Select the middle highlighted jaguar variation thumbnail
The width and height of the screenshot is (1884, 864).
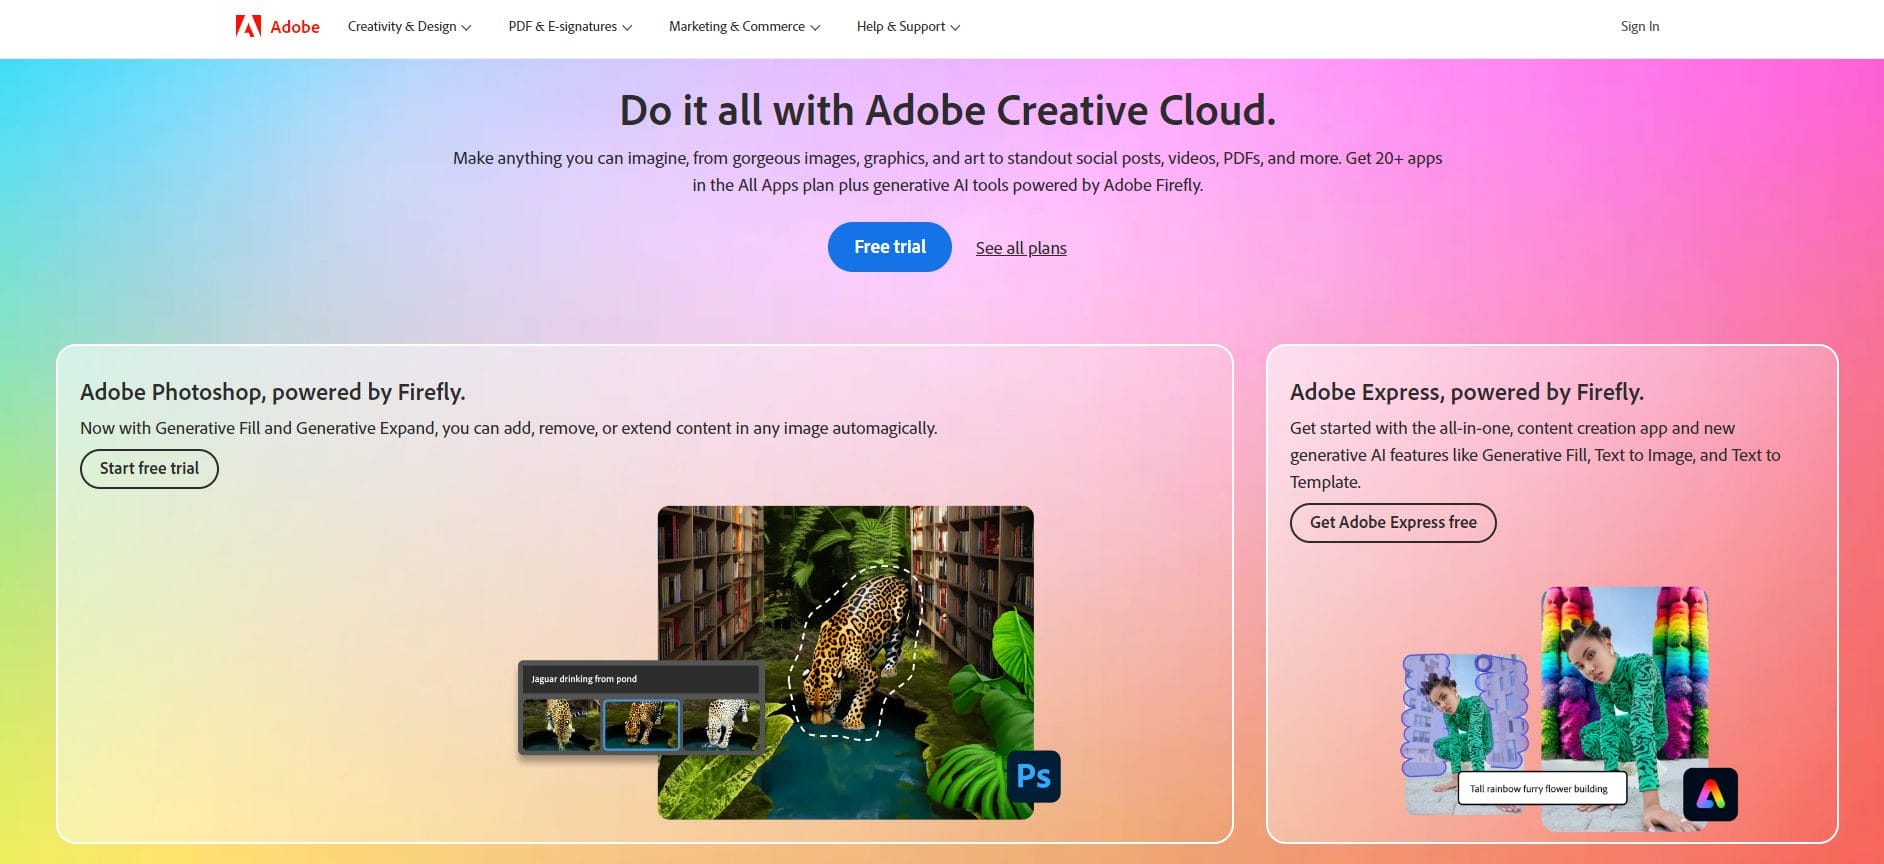(x=641, y=724)
